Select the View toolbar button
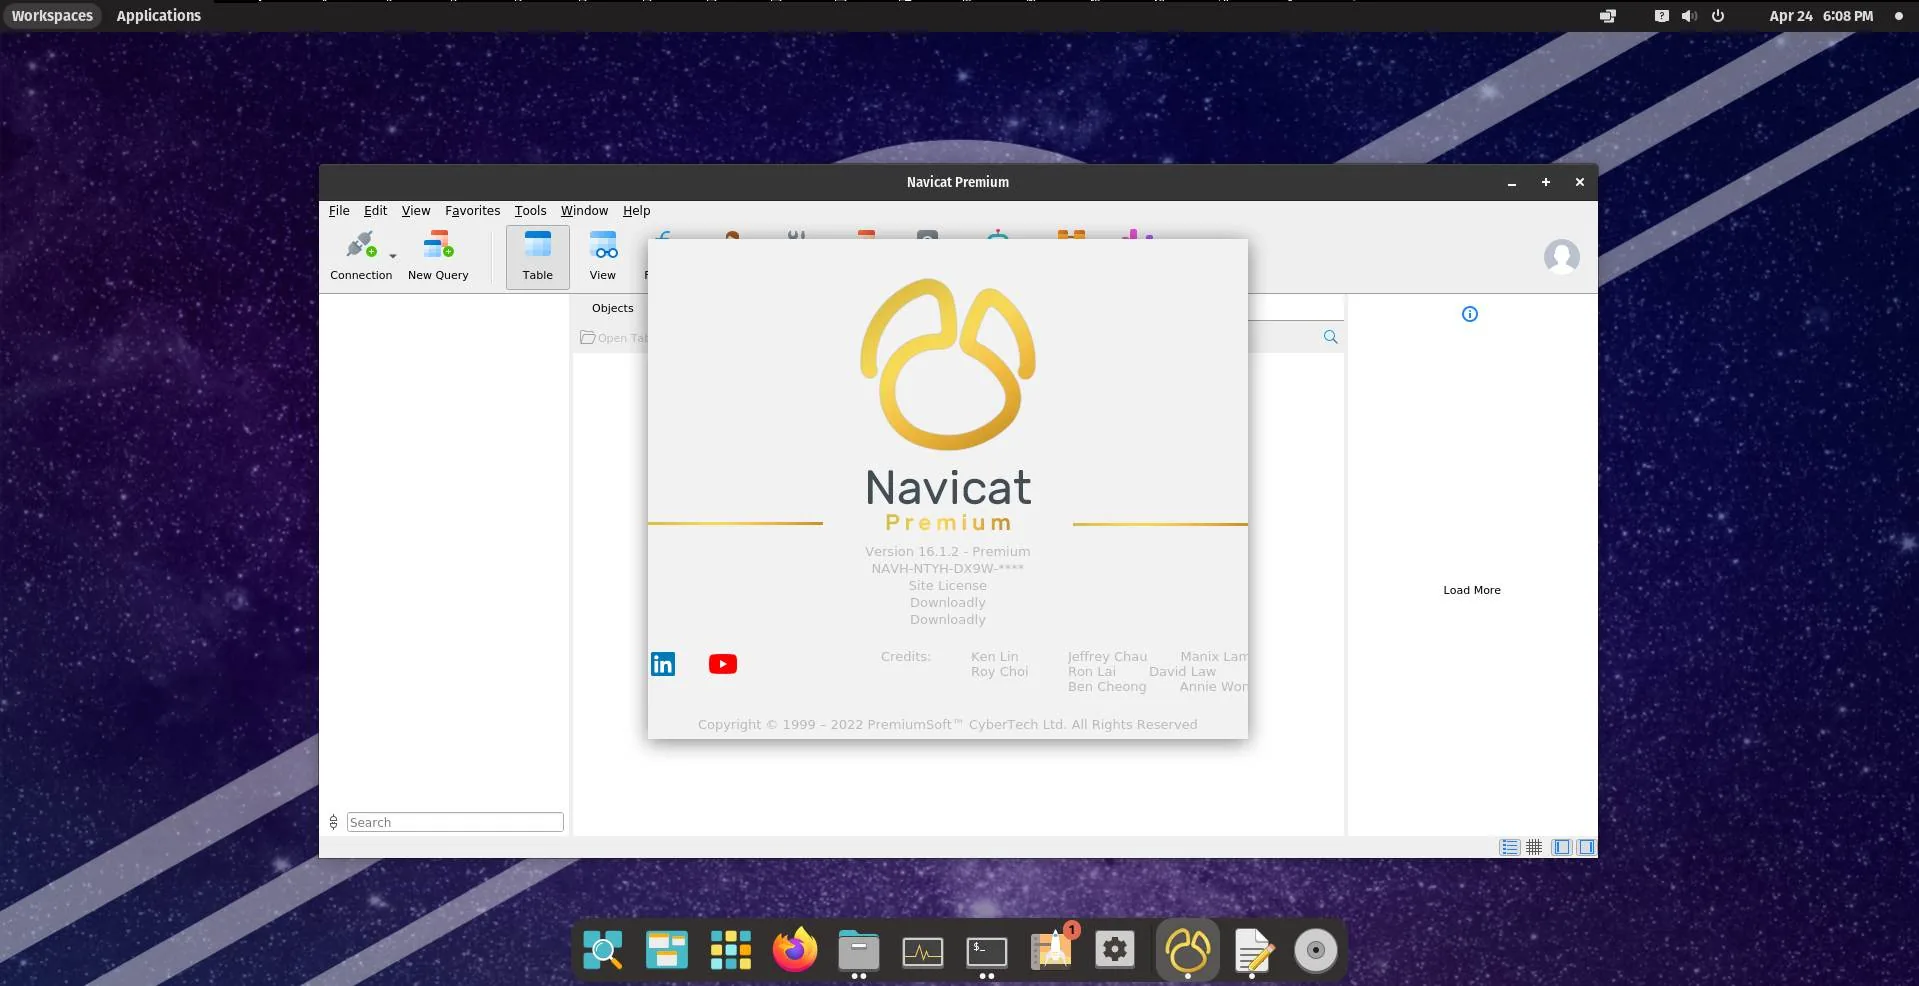Image resolution: width=1919 pixels, height=986 pixels. click(x=603, y=256)
